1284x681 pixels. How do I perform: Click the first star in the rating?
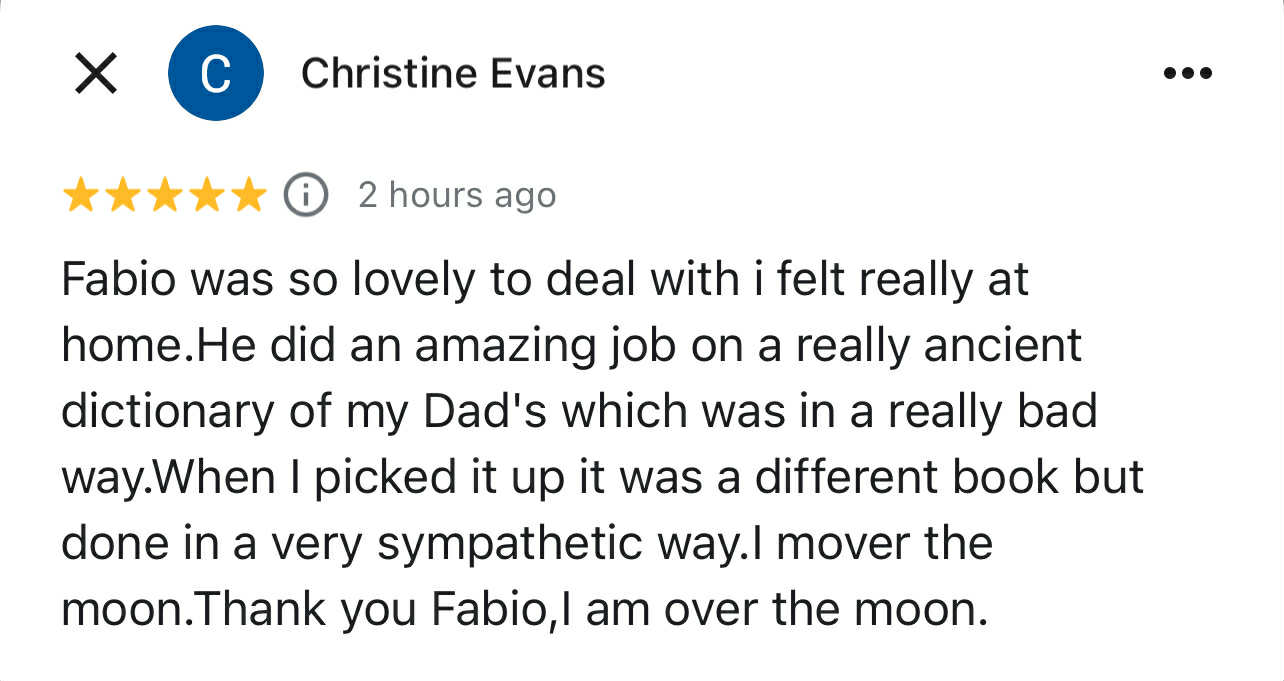point(79,195)
